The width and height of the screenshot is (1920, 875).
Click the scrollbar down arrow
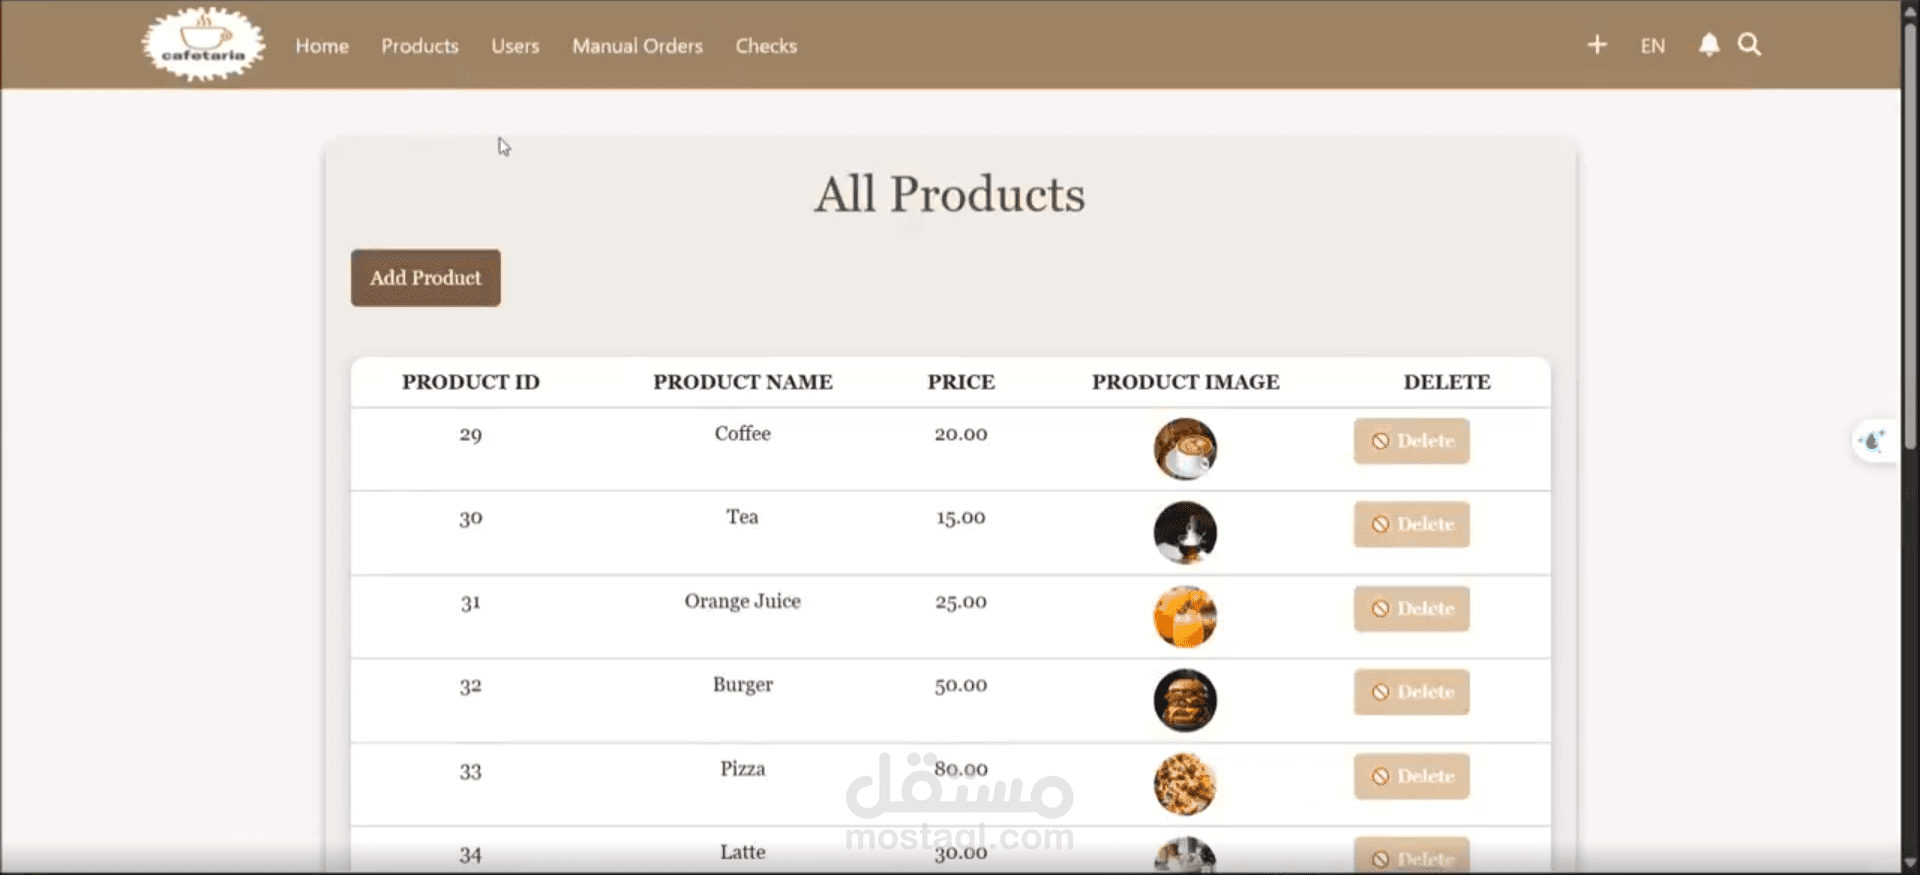coord(1910,862)
